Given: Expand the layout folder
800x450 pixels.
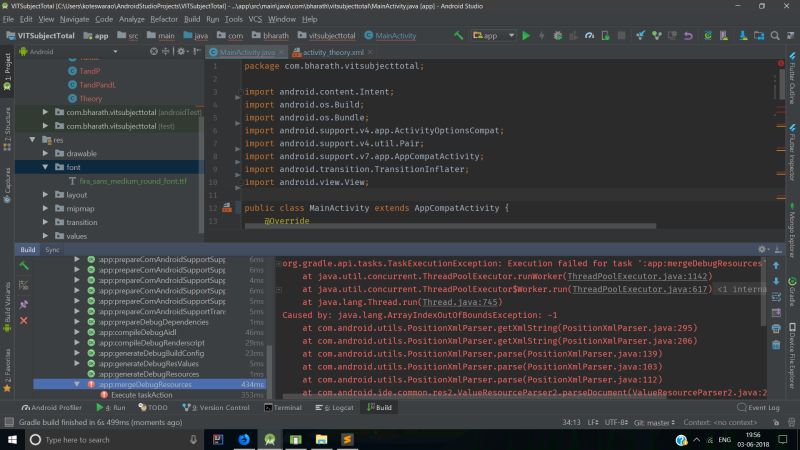Looking at the screenshot, I should (x=45, y=194).
